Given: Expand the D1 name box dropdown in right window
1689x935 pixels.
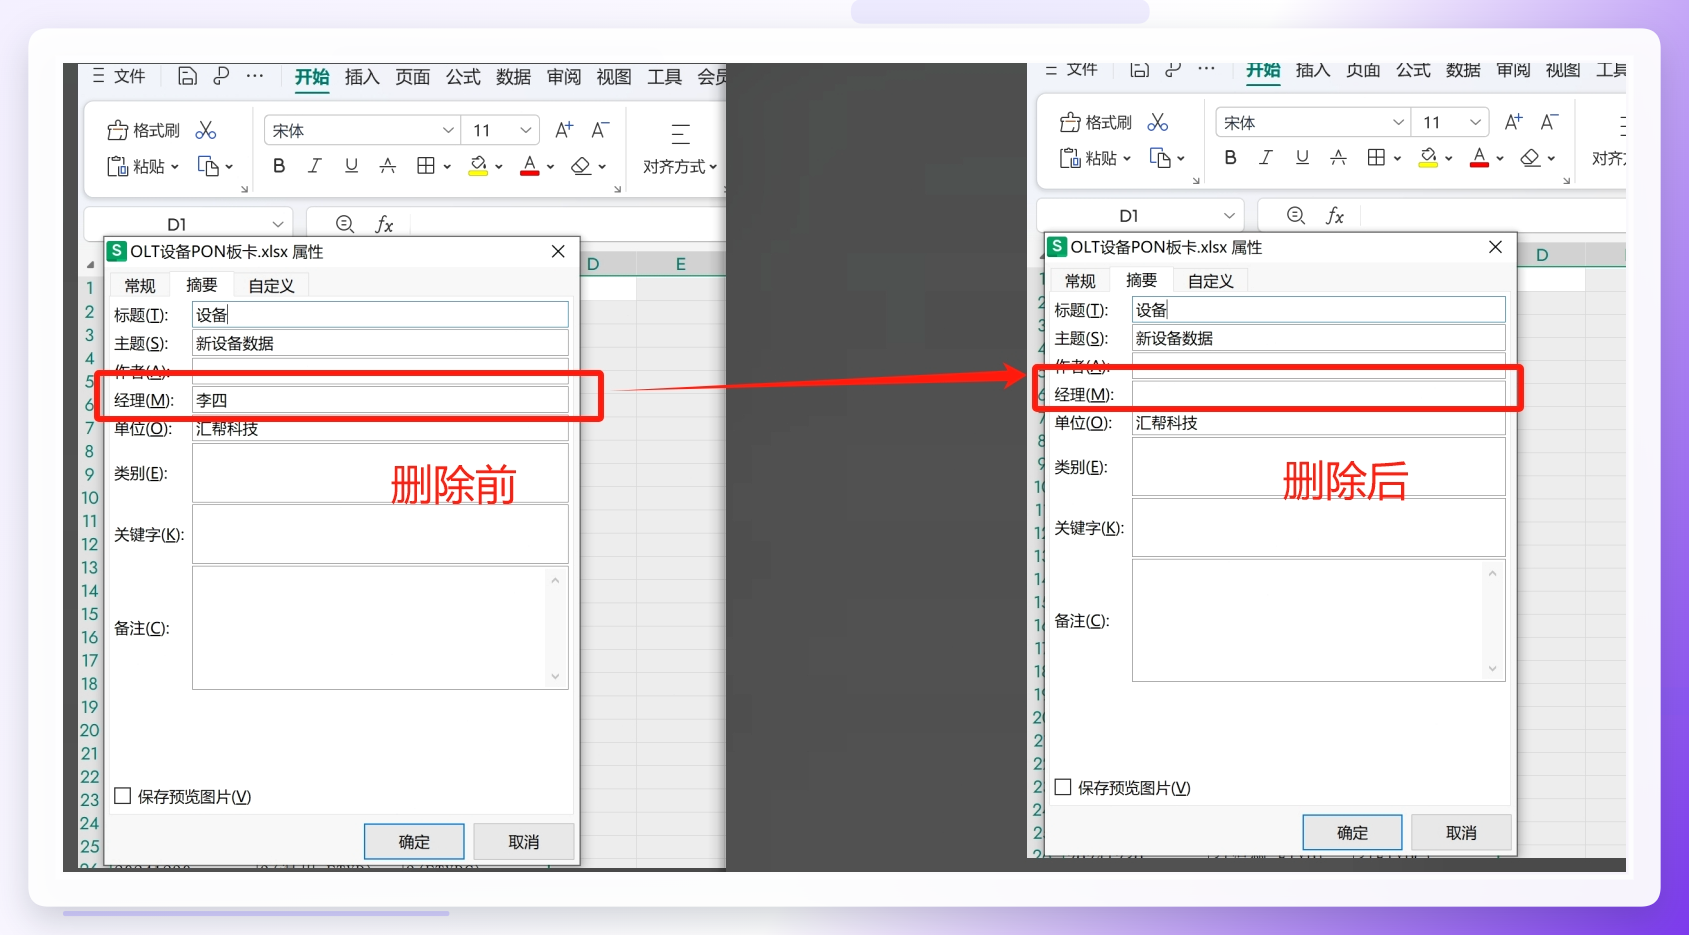Looking at the screenshot, I should tap(1230, 216).
